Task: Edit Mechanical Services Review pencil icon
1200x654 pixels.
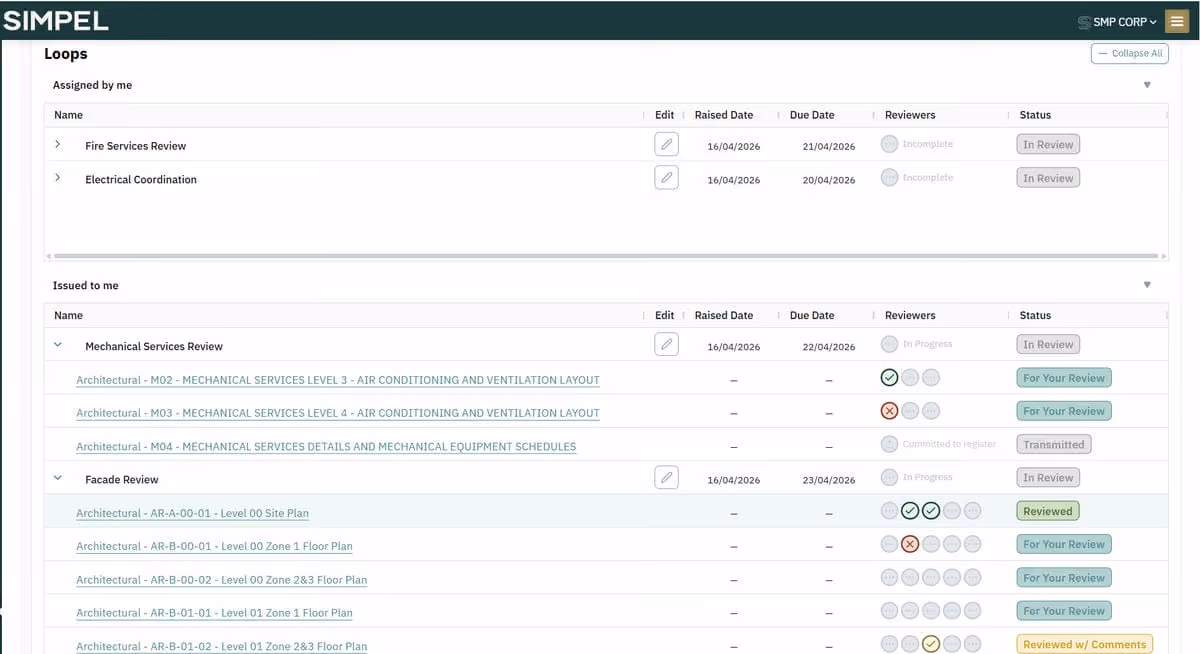Action: point(666,344)
